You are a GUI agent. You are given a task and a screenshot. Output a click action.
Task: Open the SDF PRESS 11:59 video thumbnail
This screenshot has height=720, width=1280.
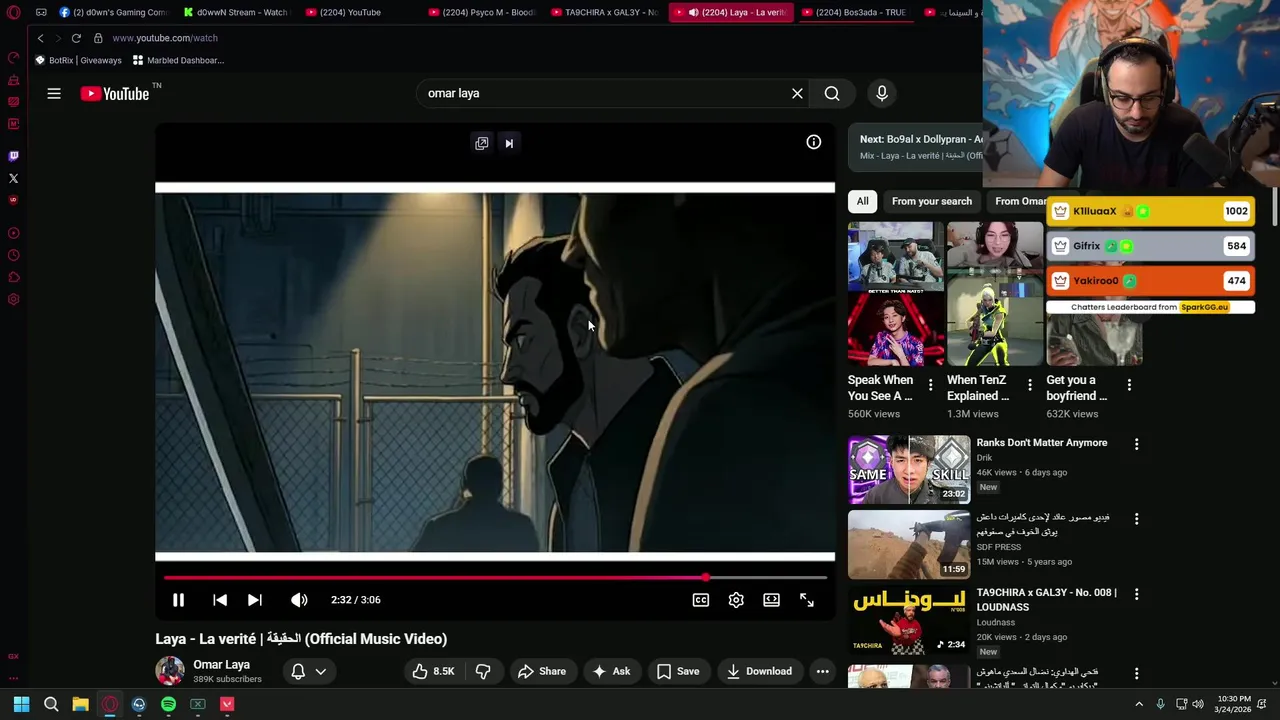[909, 544]
